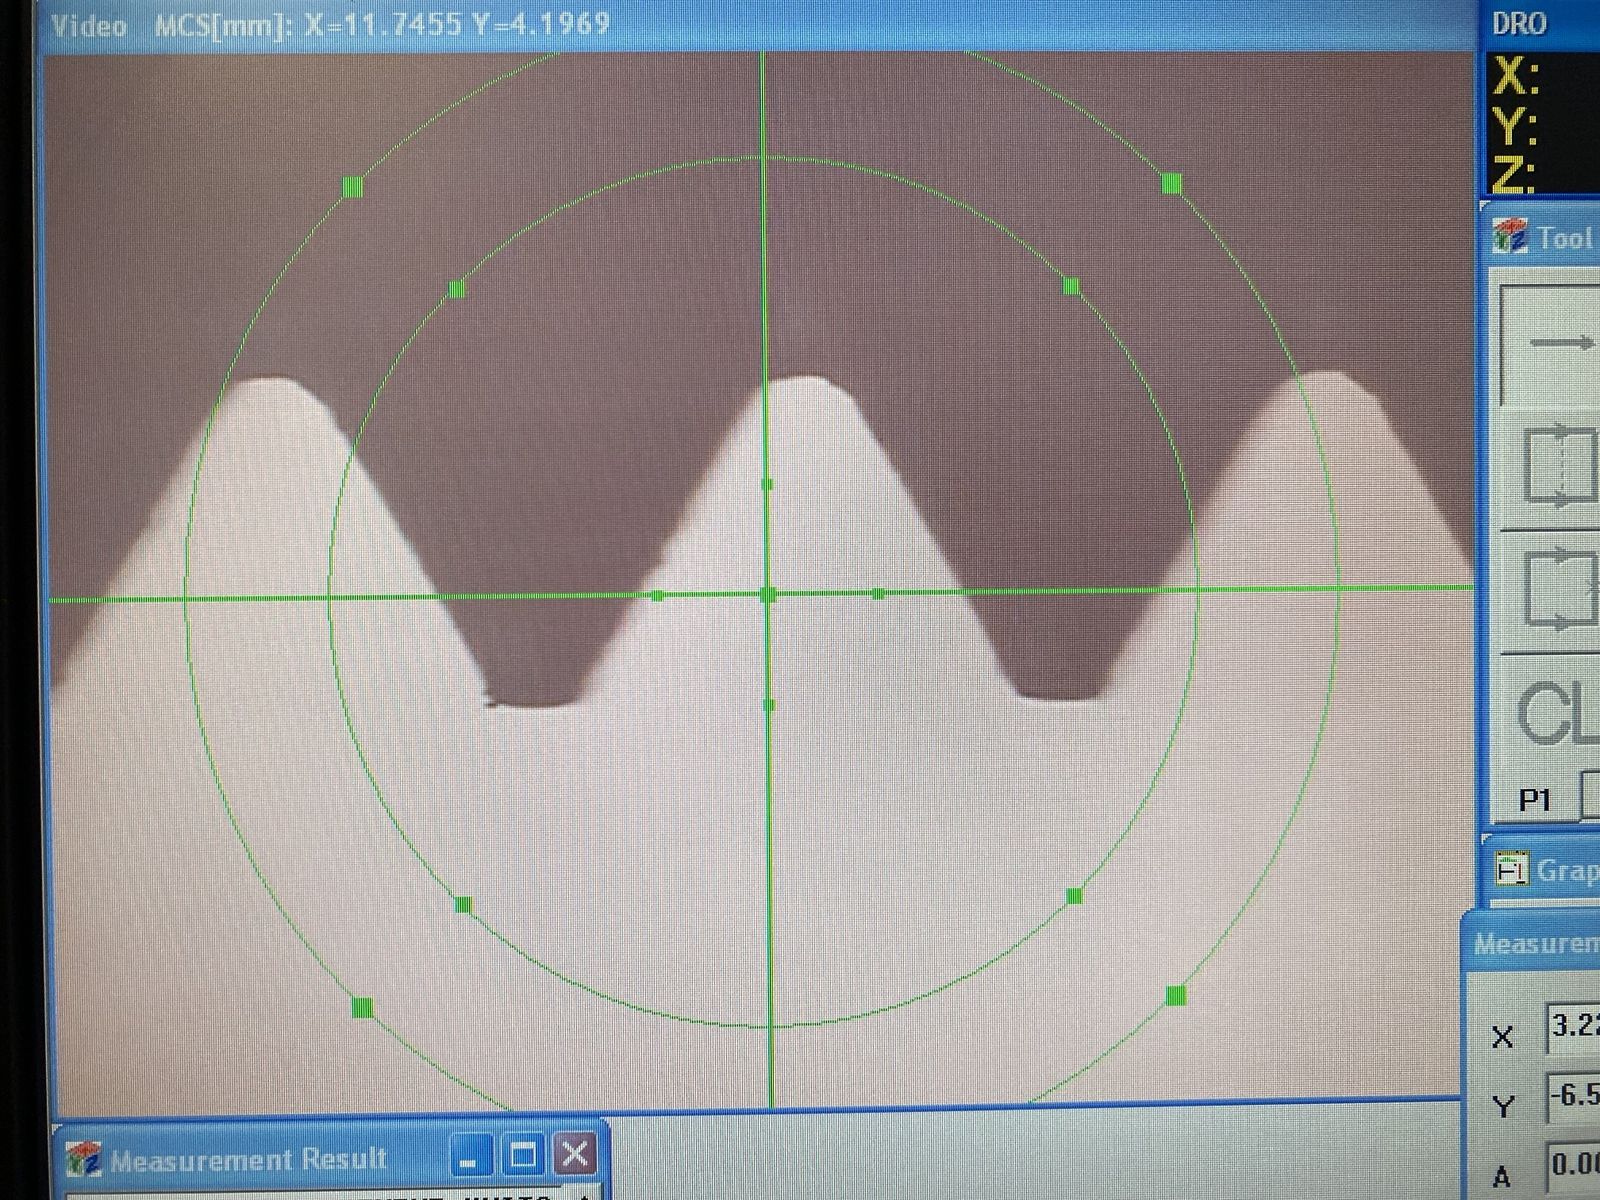Screen dimensions: 1600x1200
Task: Click the lower-right handle of inner circle
Action: point(1075,896)
